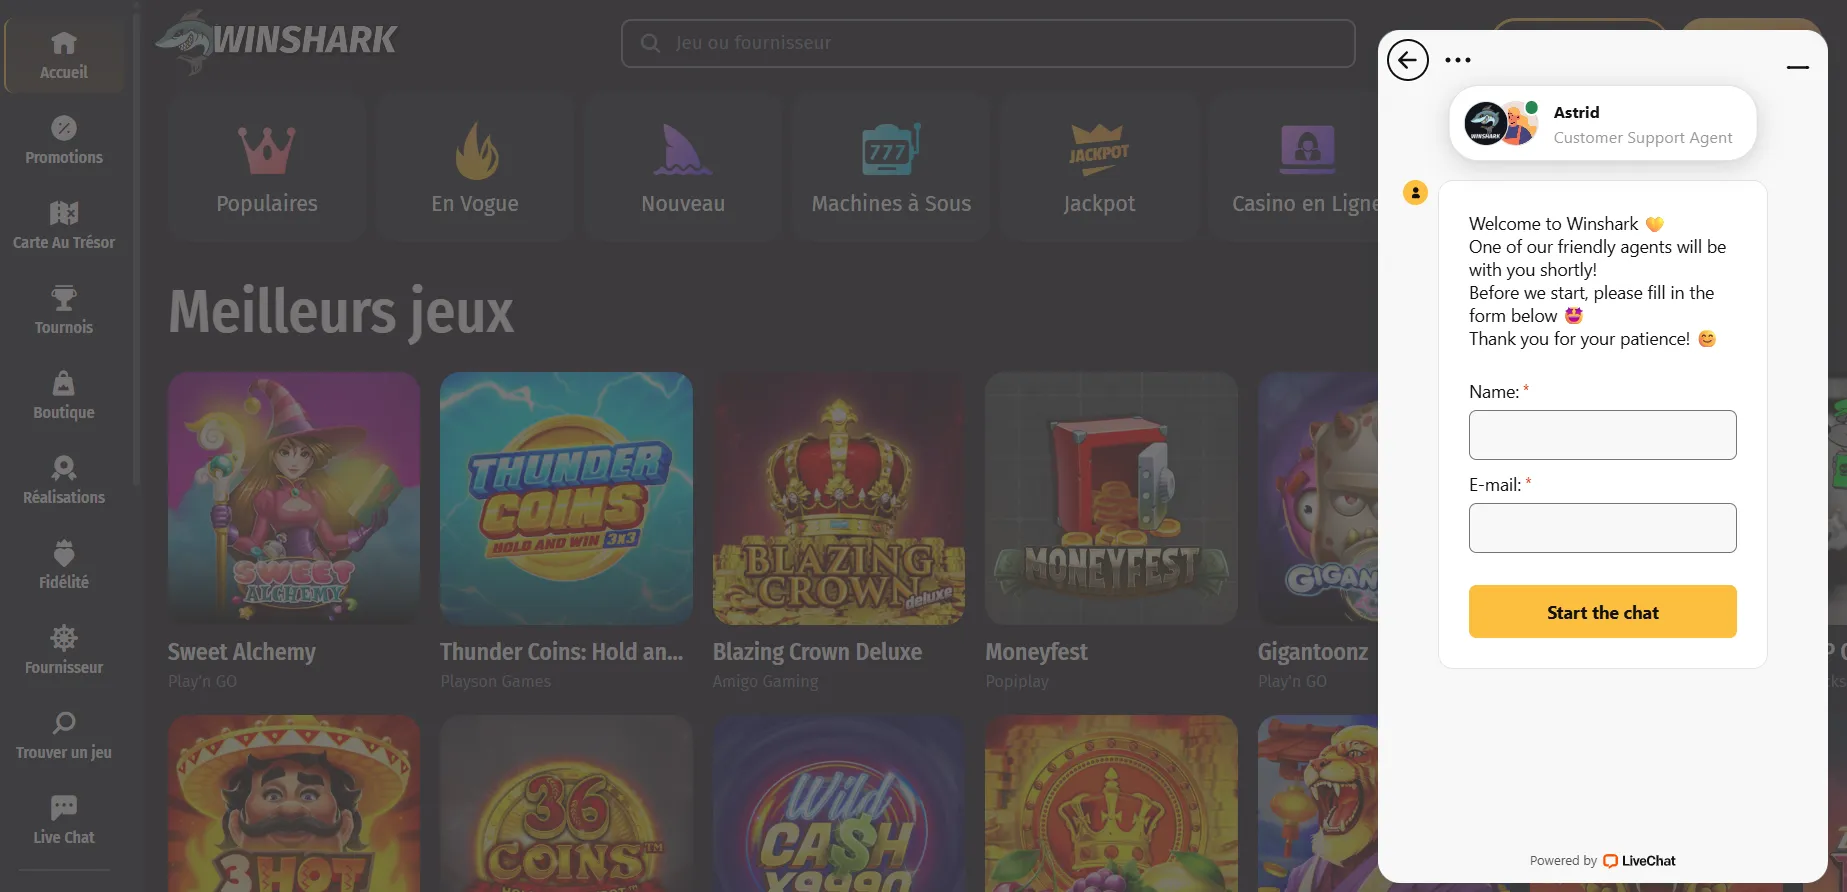Open Blazing Crown Deluxe thumbnail
This screenshot has width=1847, height=892.
[x=839, y=499]
